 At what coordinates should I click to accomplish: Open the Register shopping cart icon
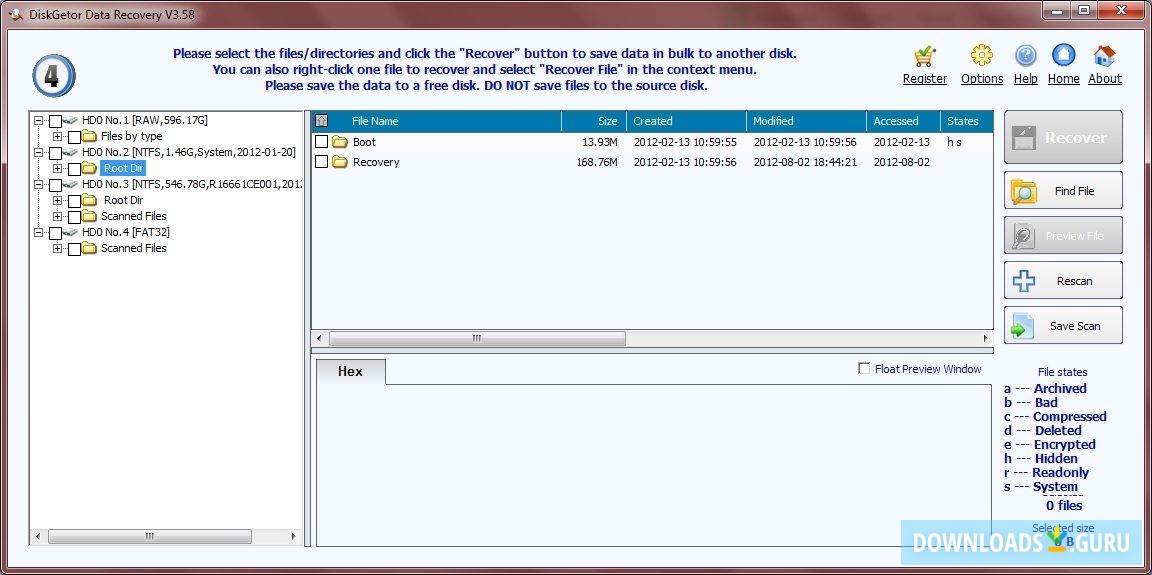tap(924, 57)
